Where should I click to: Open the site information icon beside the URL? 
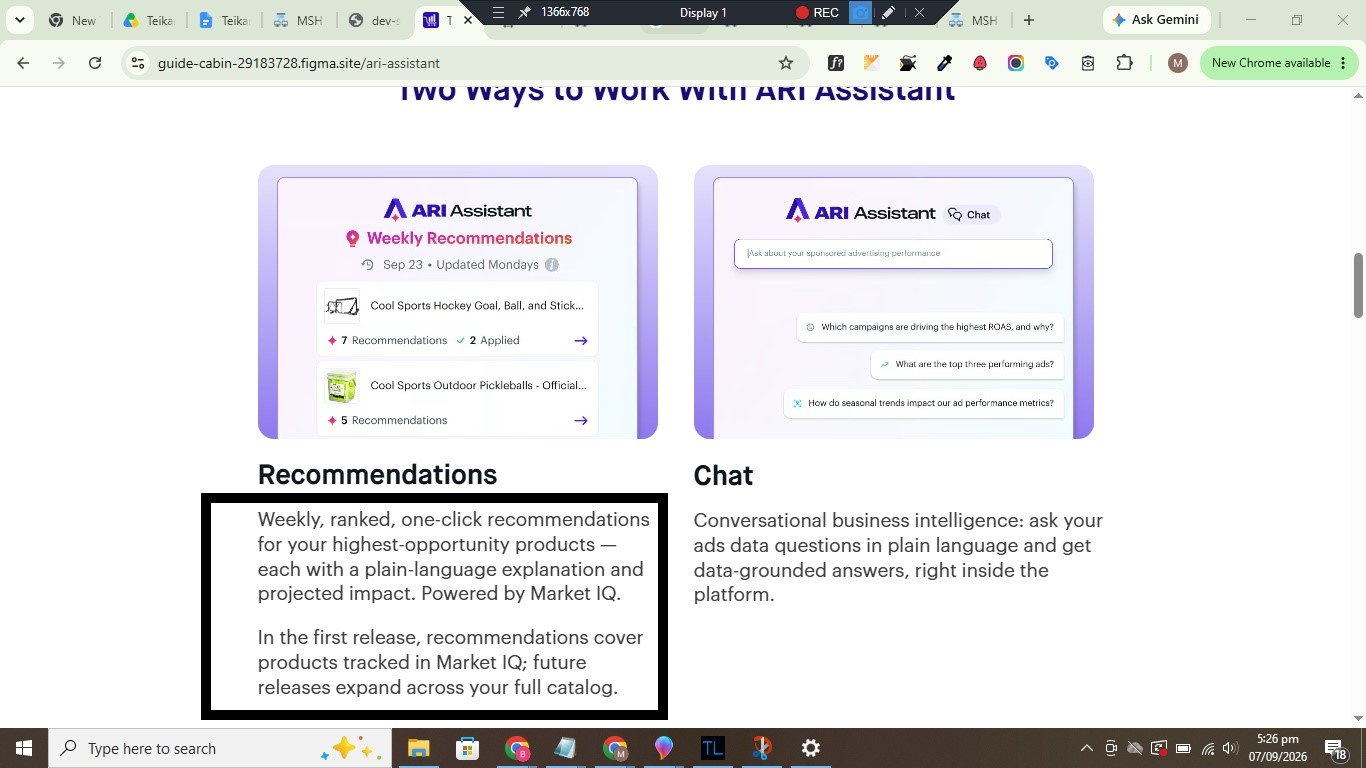pyautogui.click(x=138, y=63)
